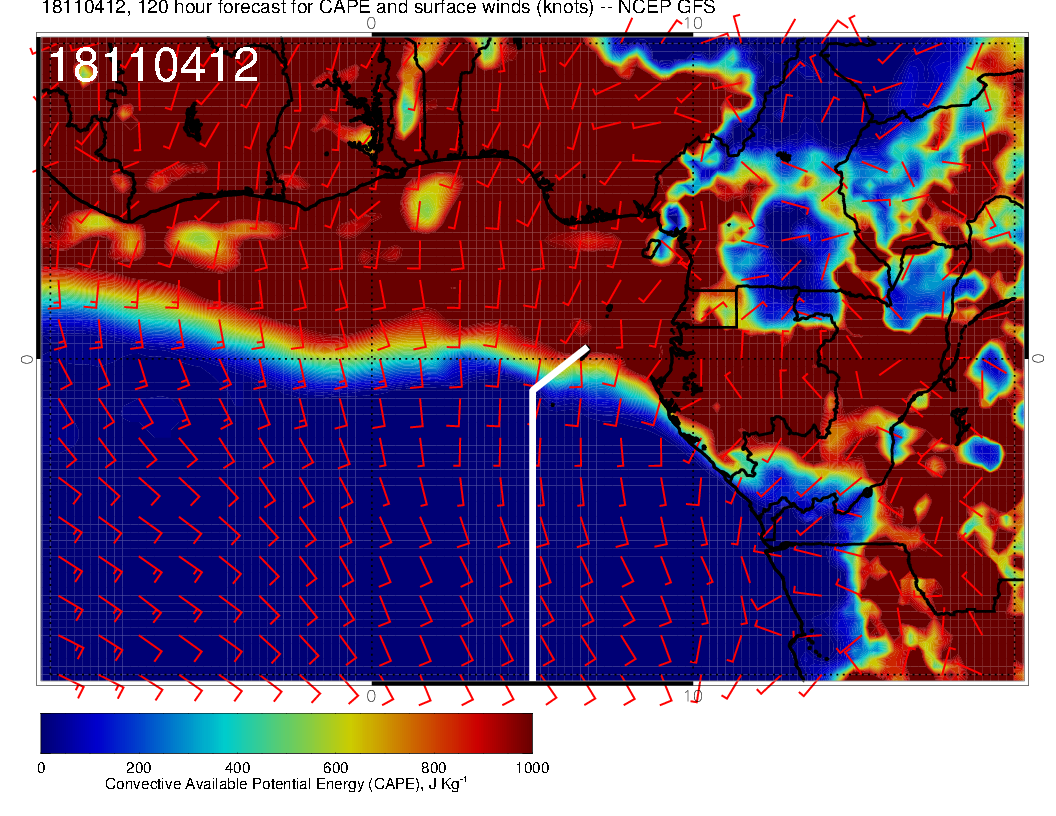Click the bottom-axis longitude label 0
This screenshot has width=1056, height=816.
(x=371, y=695)
